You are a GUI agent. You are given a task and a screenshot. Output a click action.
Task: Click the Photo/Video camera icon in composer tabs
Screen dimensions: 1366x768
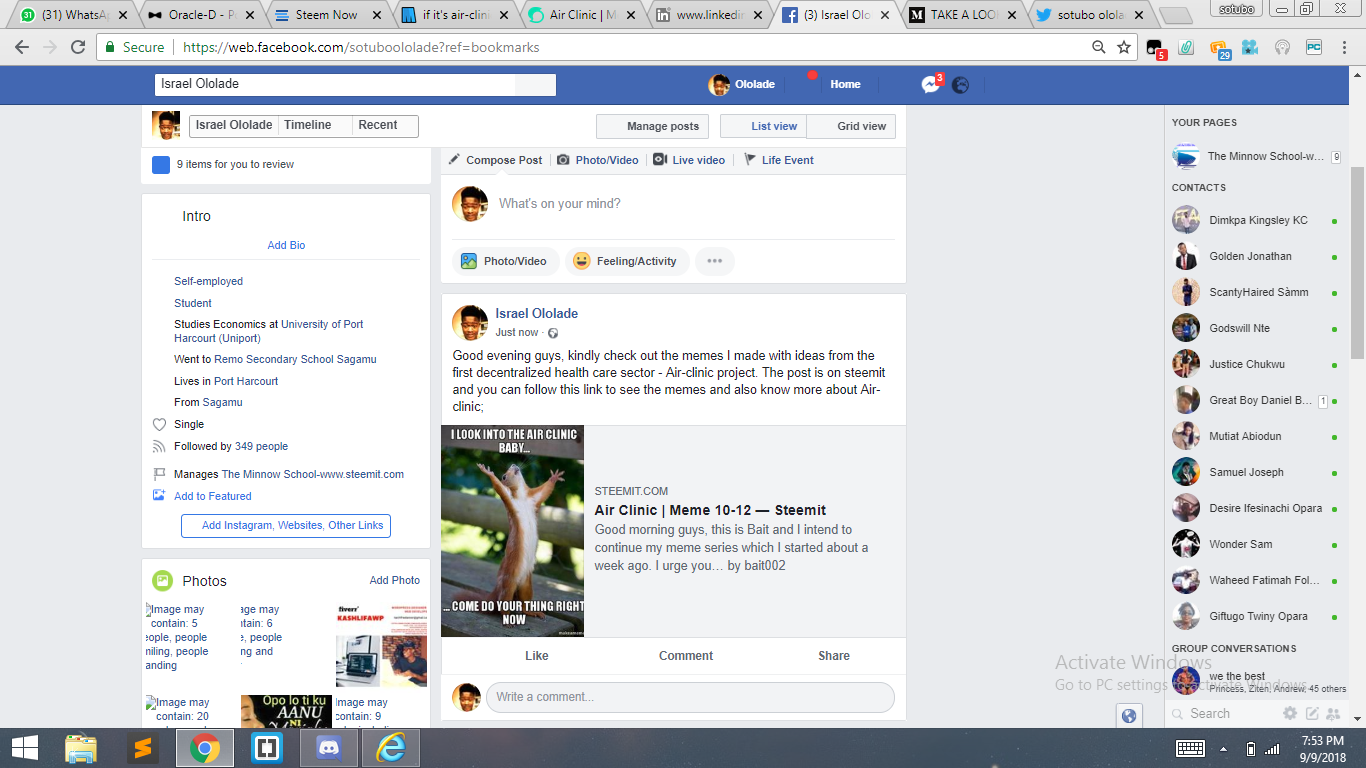pos(563,160)
